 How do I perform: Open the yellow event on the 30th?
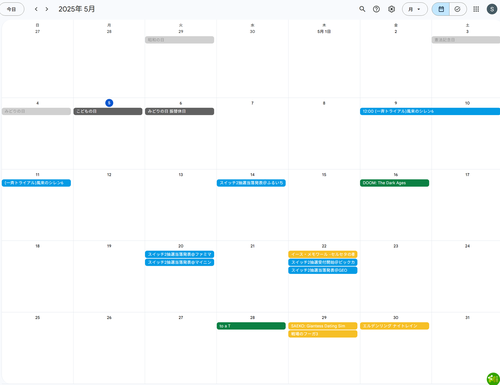click(x=394, y=326)
